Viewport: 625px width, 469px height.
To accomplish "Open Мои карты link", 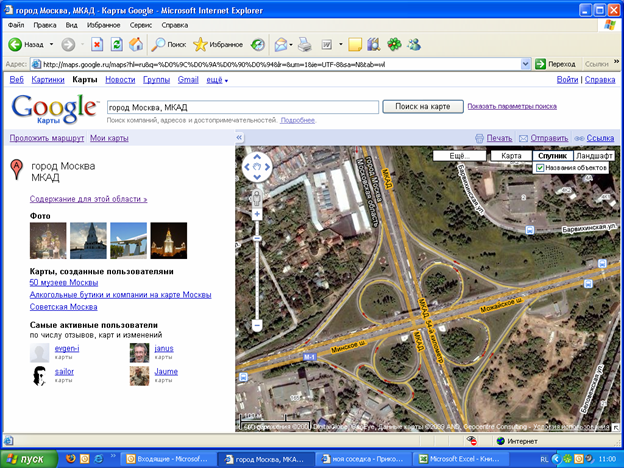I will pos(109,138).
